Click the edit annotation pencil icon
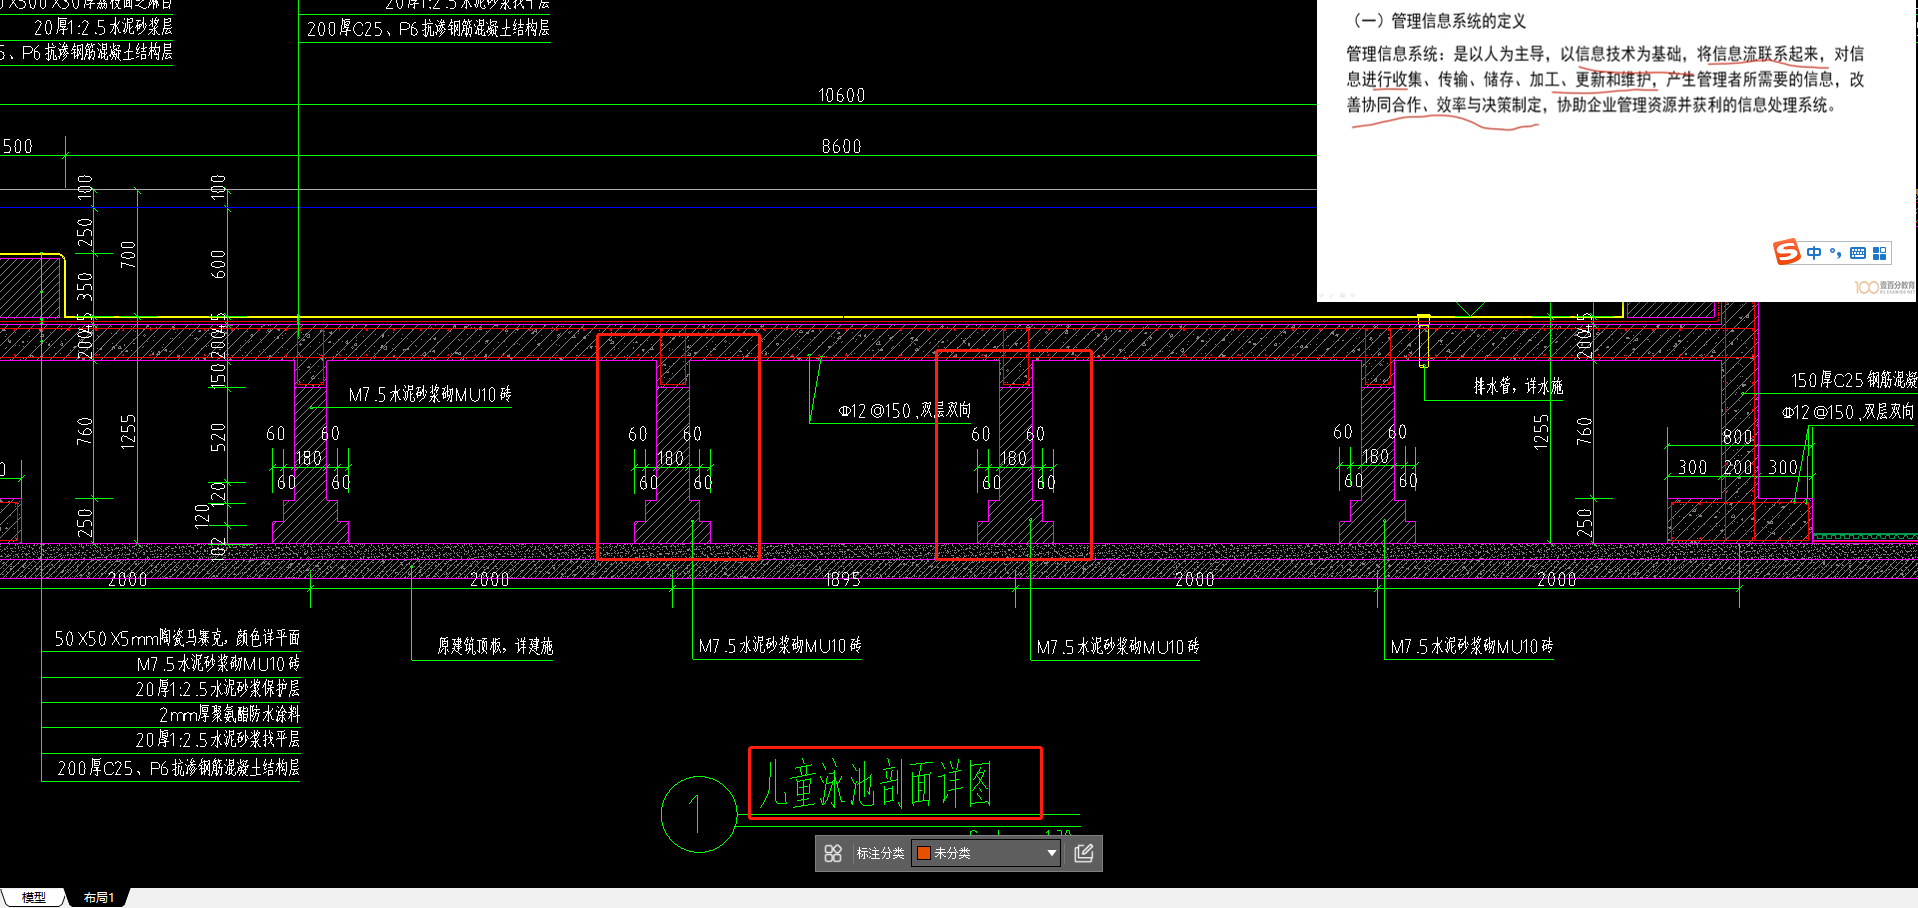This screenshot has width=1918, height=908. pyautogui.click(x=1084, y=853)
